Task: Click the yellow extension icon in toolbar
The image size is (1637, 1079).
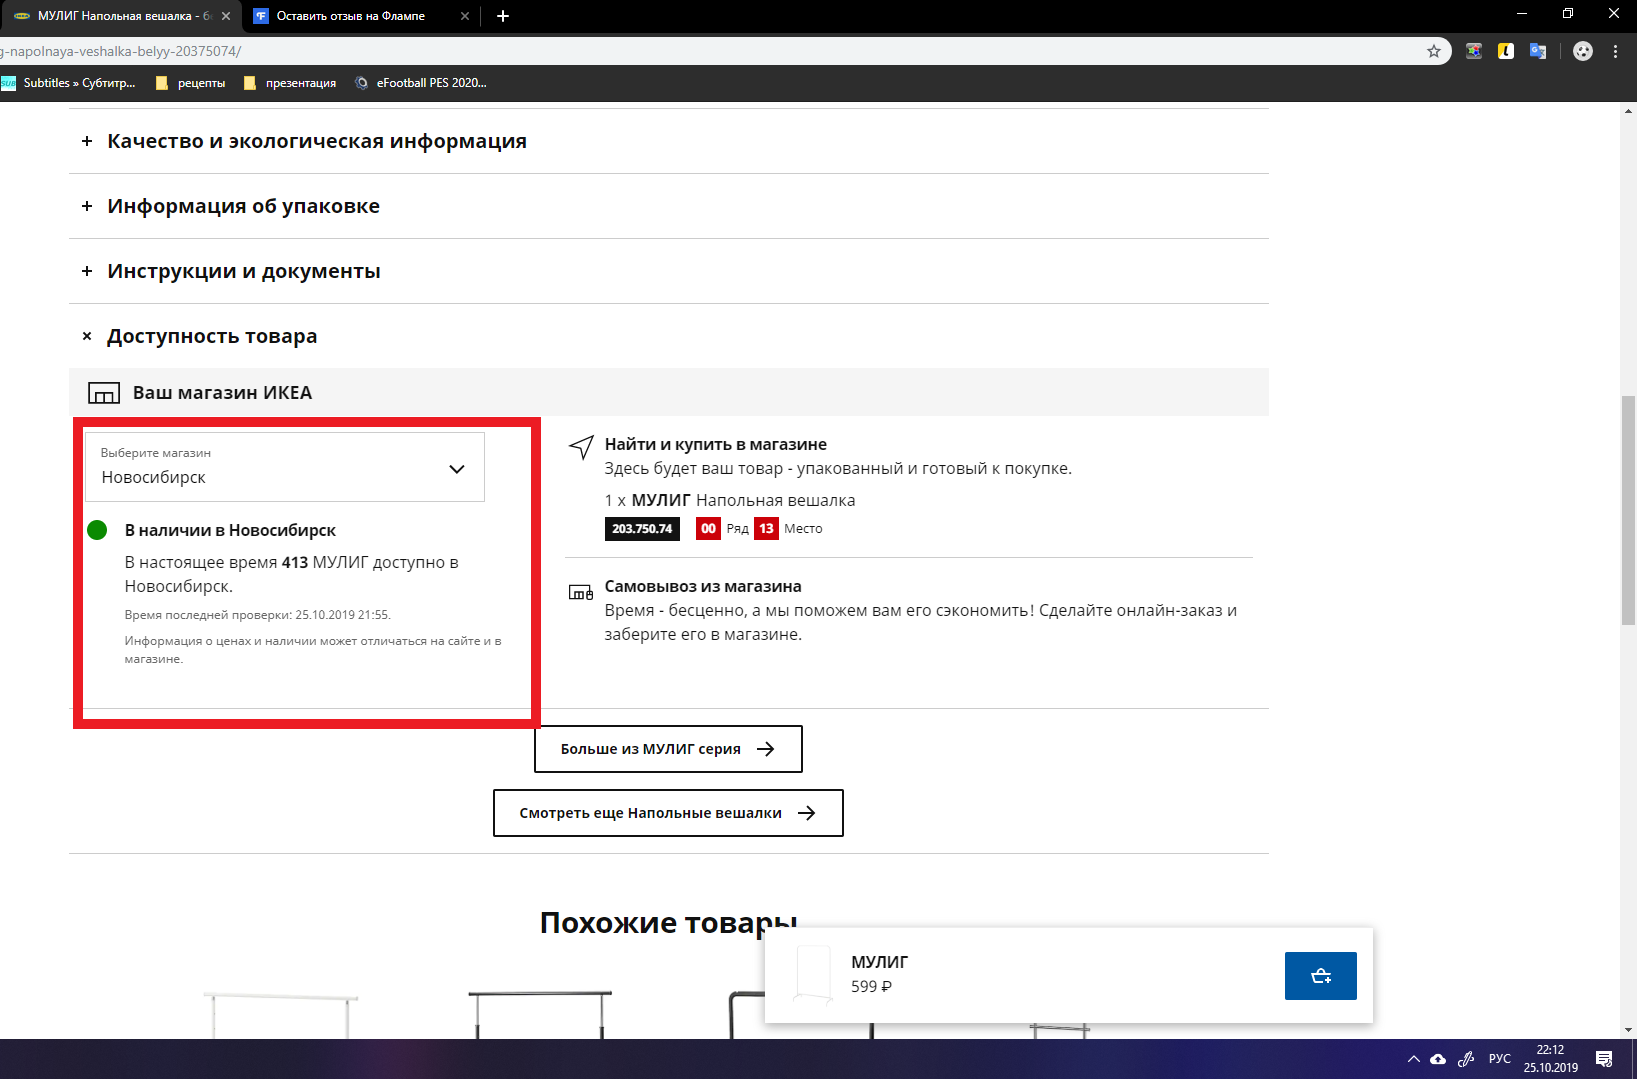Action: pos(1506,51)
